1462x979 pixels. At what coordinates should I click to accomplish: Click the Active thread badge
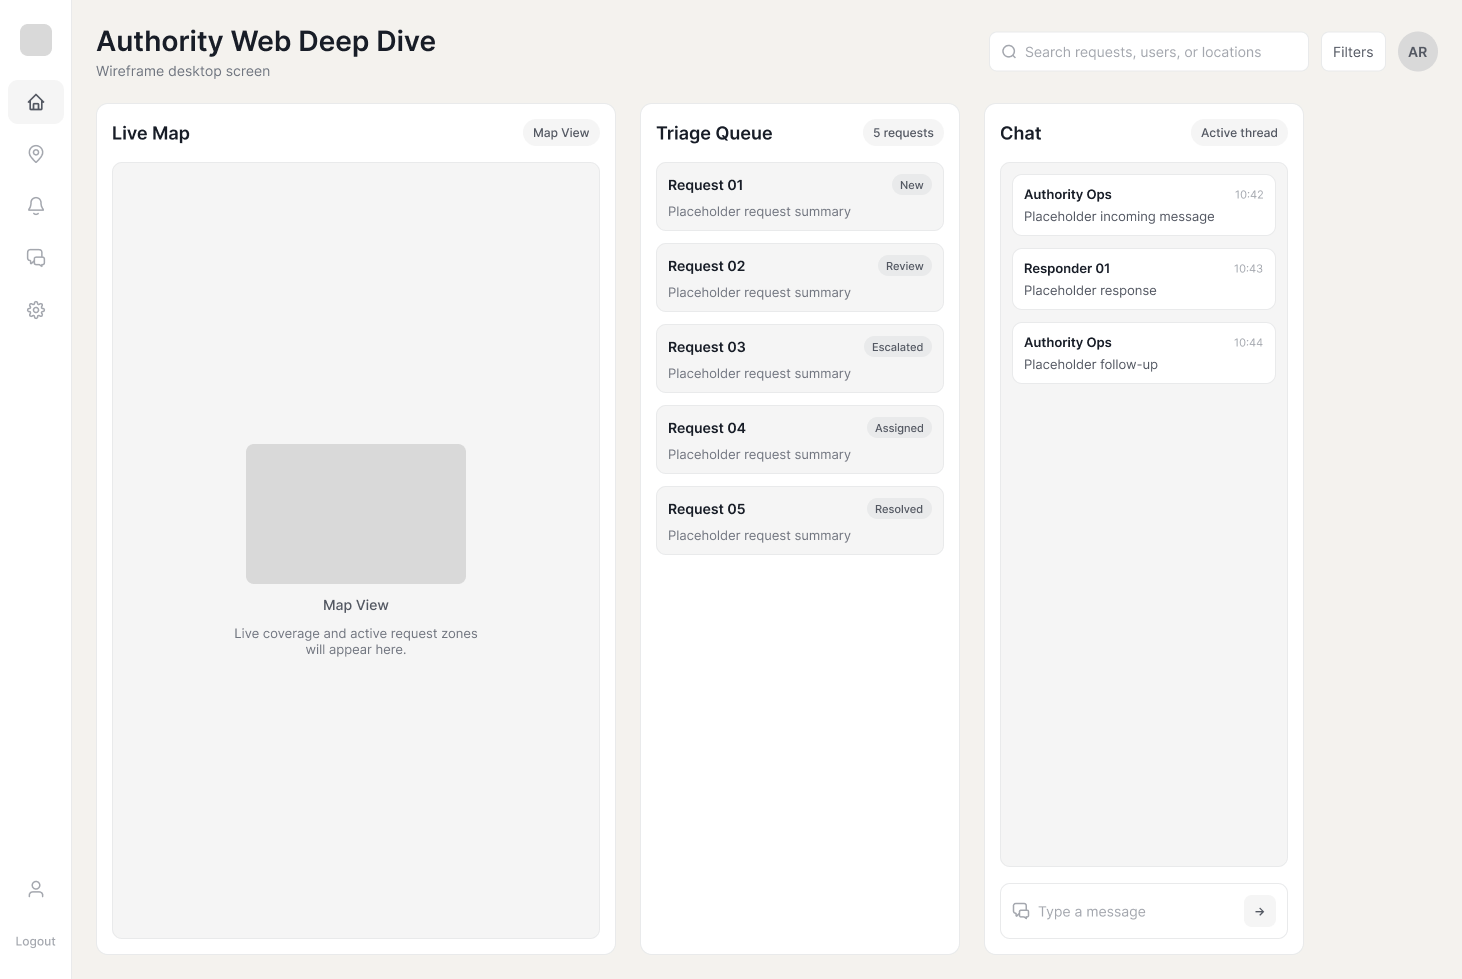(1239, 133)
